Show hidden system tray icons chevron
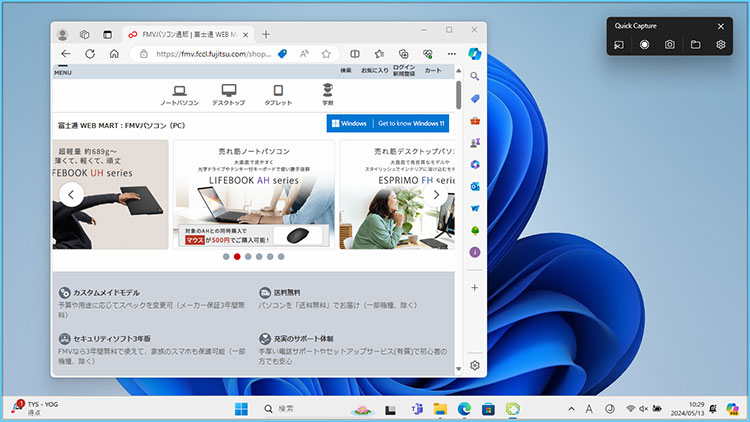The image size is (750, 422). 571,409
